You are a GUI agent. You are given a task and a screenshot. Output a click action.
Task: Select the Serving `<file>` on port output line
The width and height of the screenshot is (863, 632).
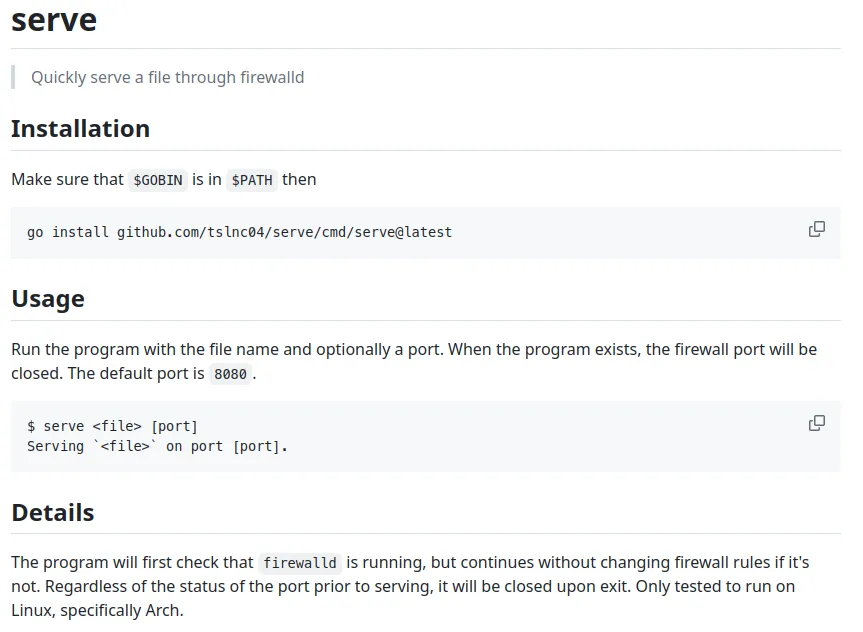click(157, 446)
